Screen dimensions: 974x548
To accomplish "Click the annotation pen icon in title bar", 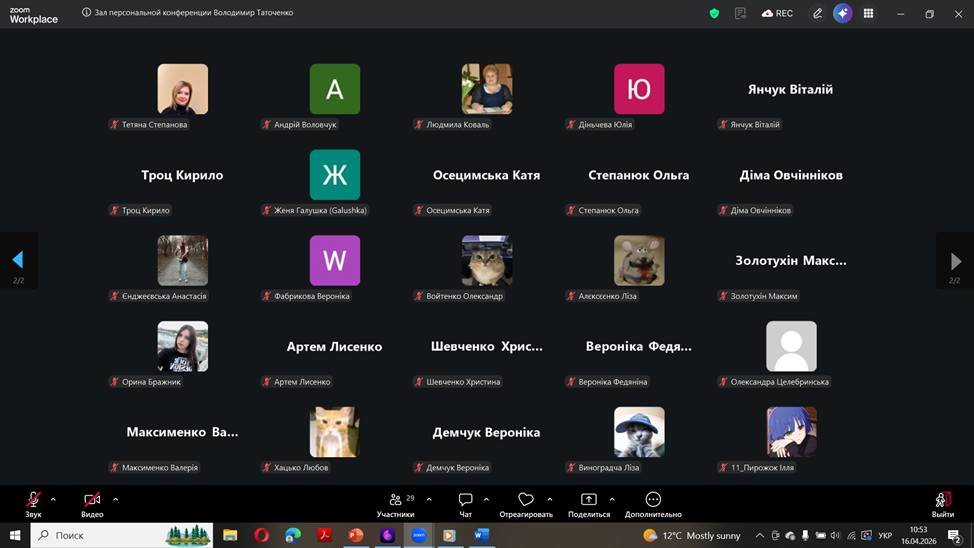I will coord(817,14).
